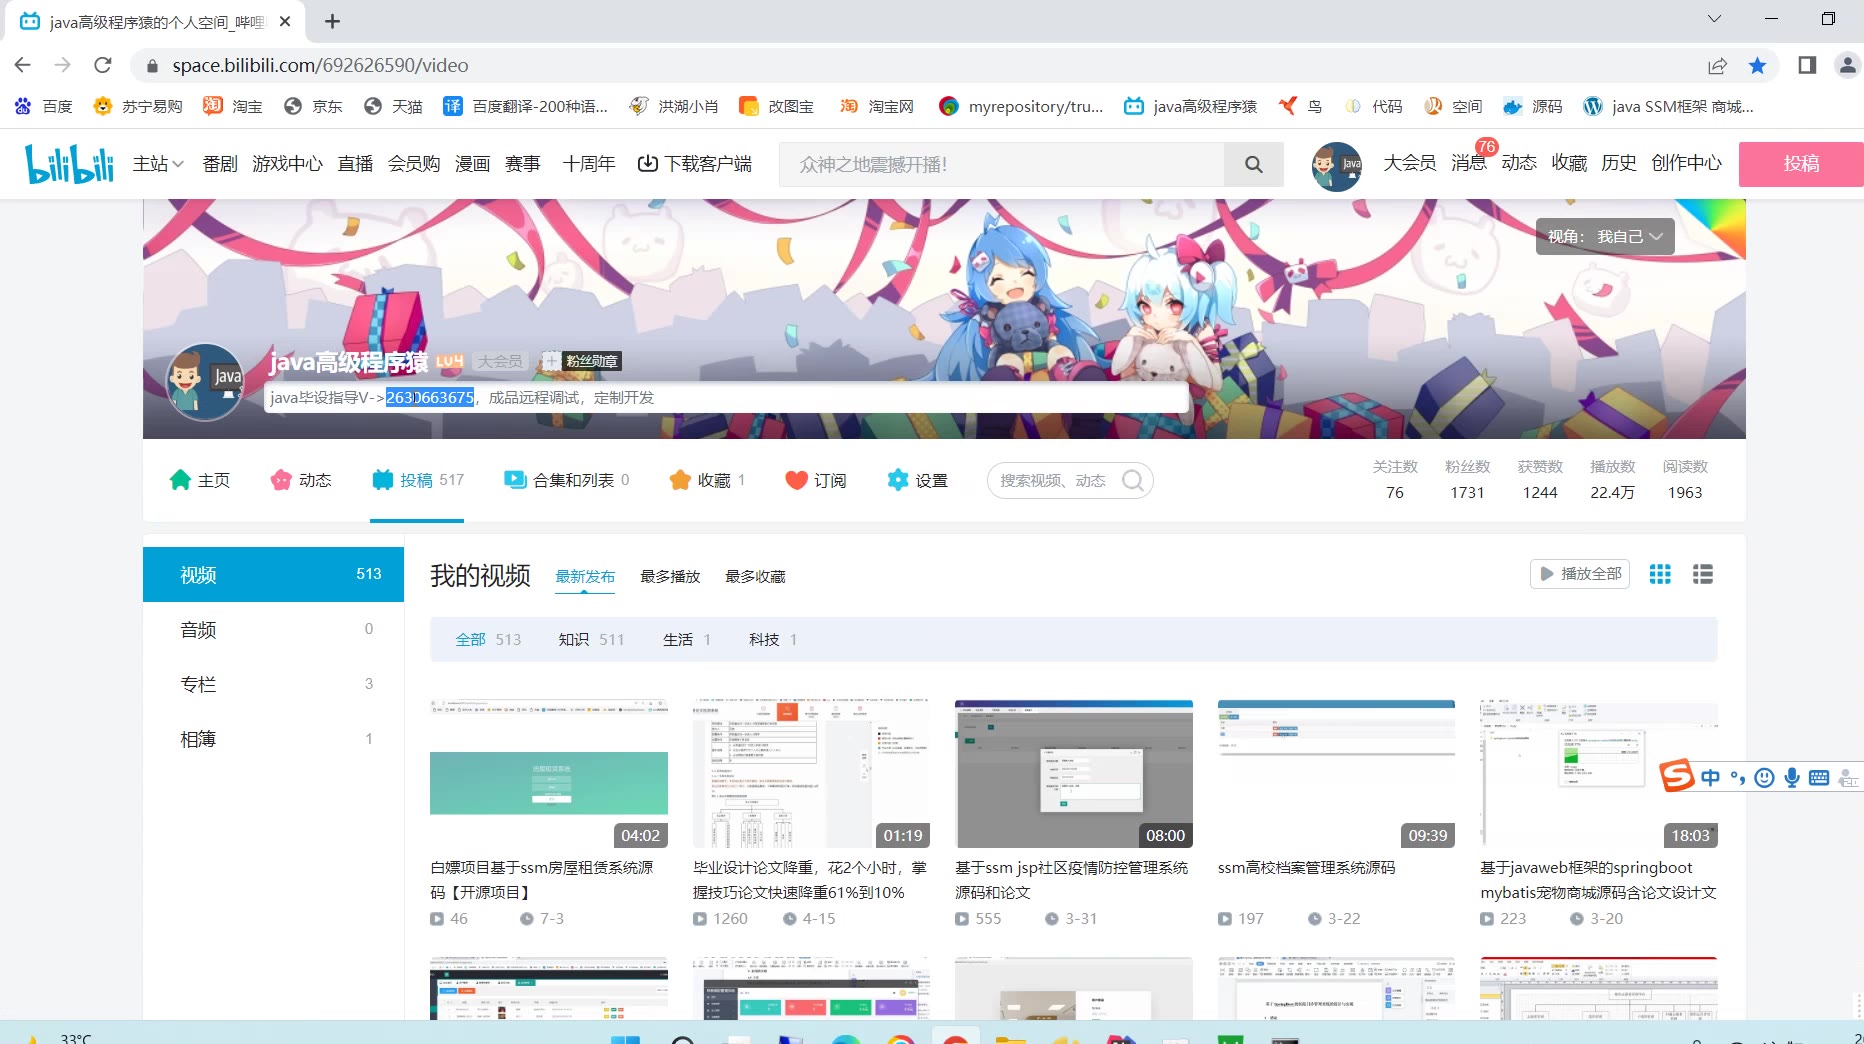Select 视频 513 in left sidebar
The height and width of the screenshot is (1044, 1864).
coord(273,575)
